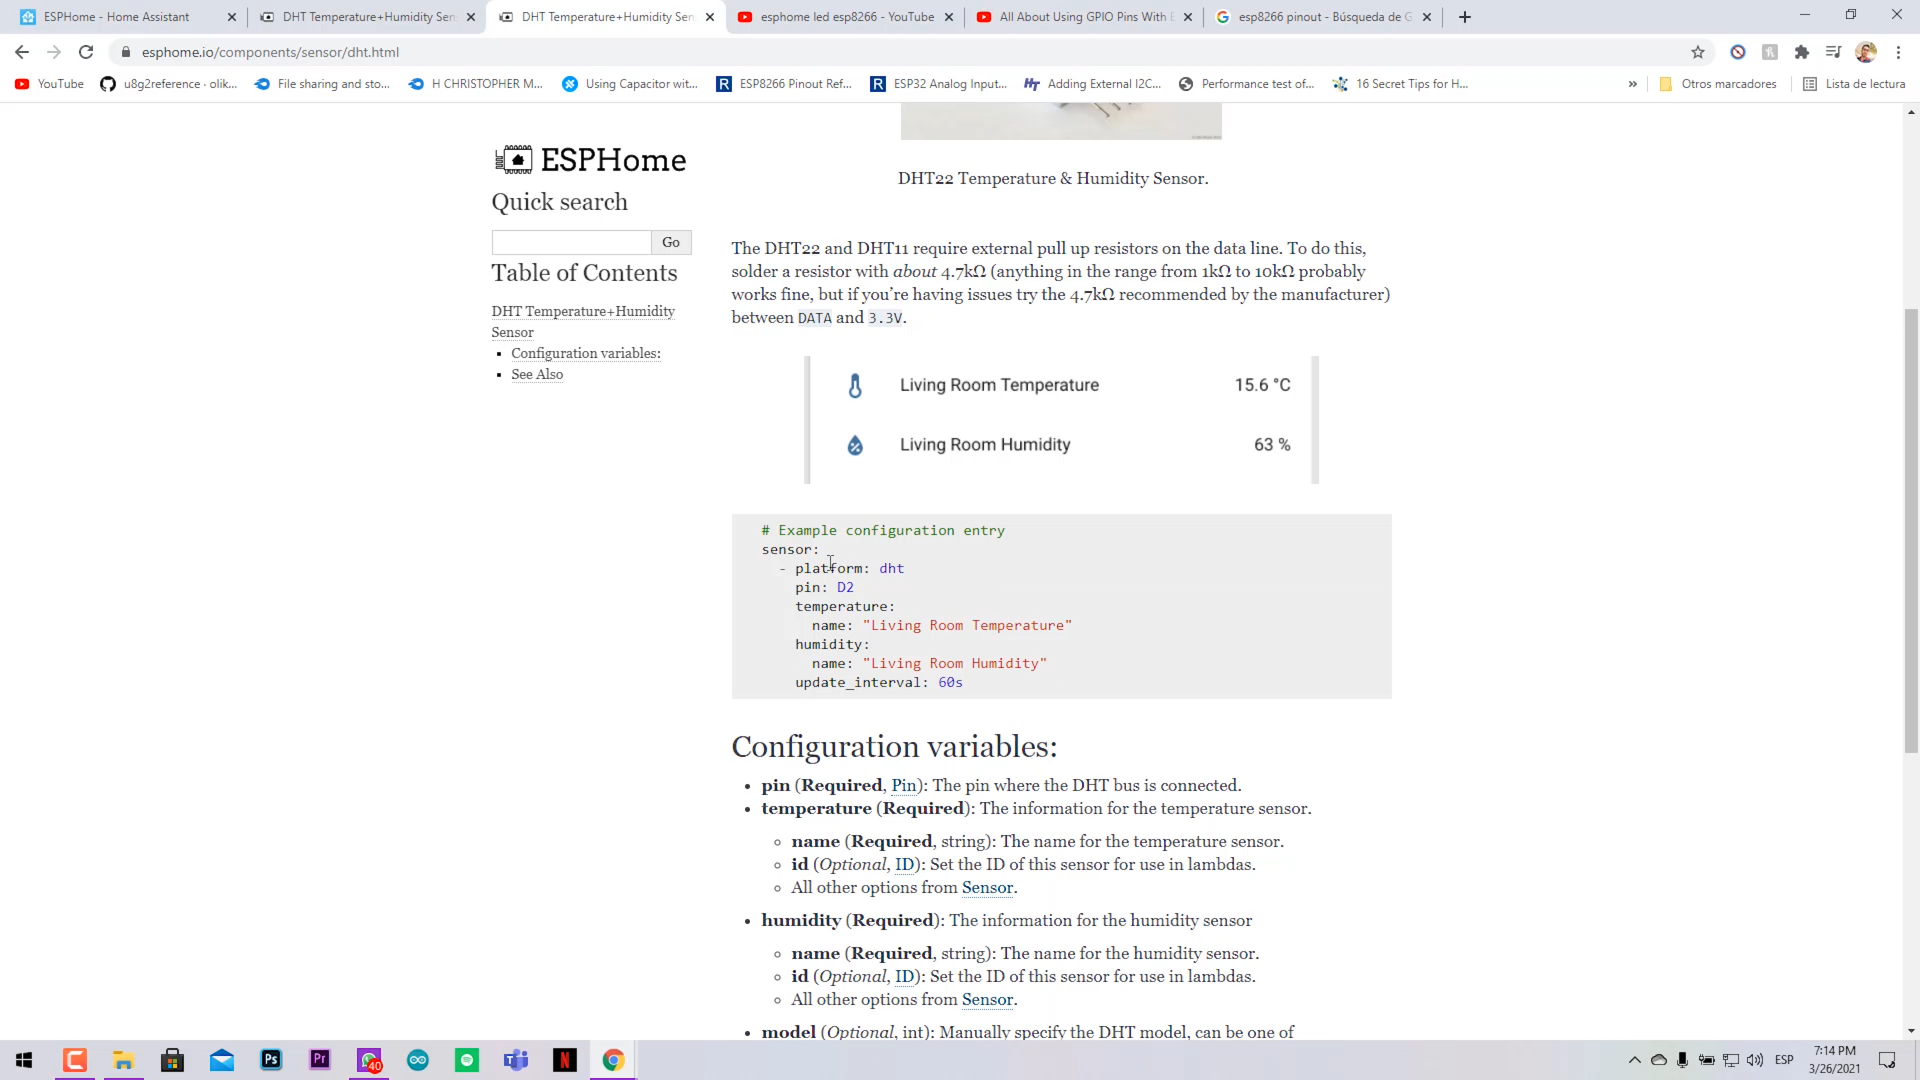Jump to Configuration variables contents link

pyautogui.click(x=586, y=353)
